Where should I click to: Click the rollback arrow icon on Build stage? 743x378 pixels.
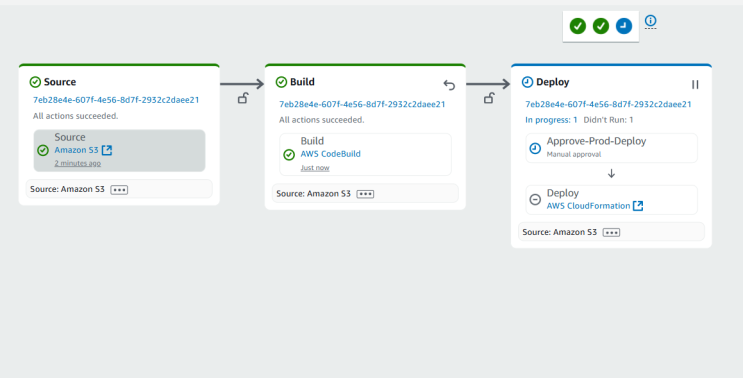click(449, 85)
